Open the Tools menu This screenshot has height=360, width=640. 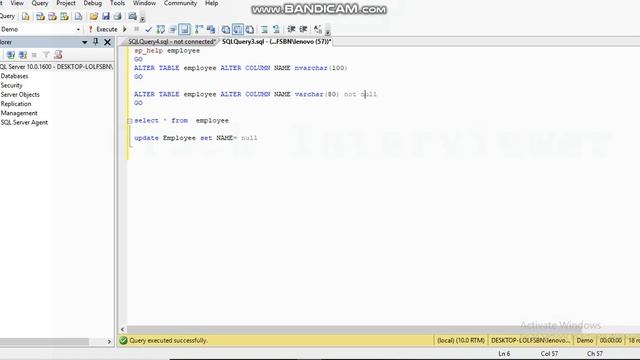(118, 3)
